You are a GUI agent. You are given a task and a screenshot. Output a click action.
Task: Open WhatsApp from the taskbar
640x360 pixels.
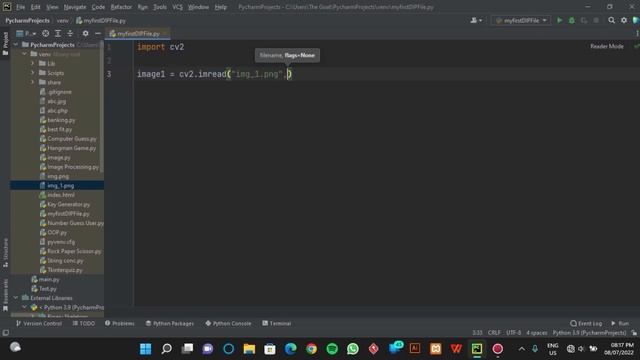[353, 349]
